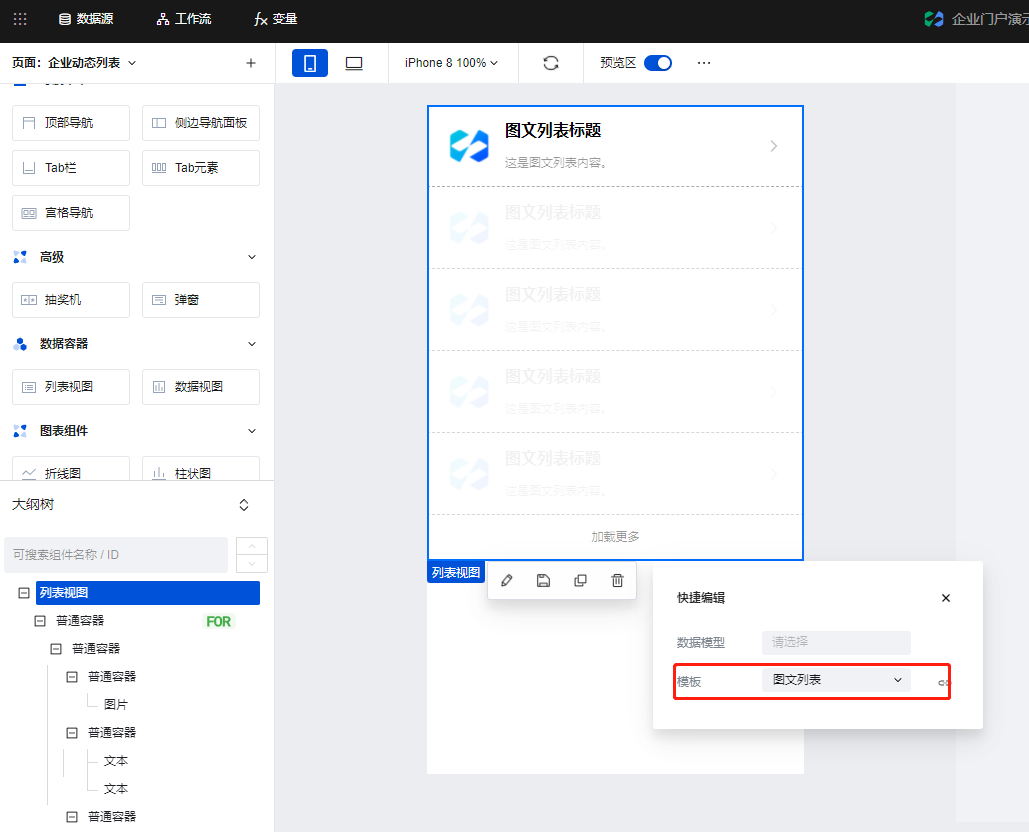Collapse the 高级 component group
Image resolution: width=1029 pixels, height=832 pixels.
click(x=252, y=257)
